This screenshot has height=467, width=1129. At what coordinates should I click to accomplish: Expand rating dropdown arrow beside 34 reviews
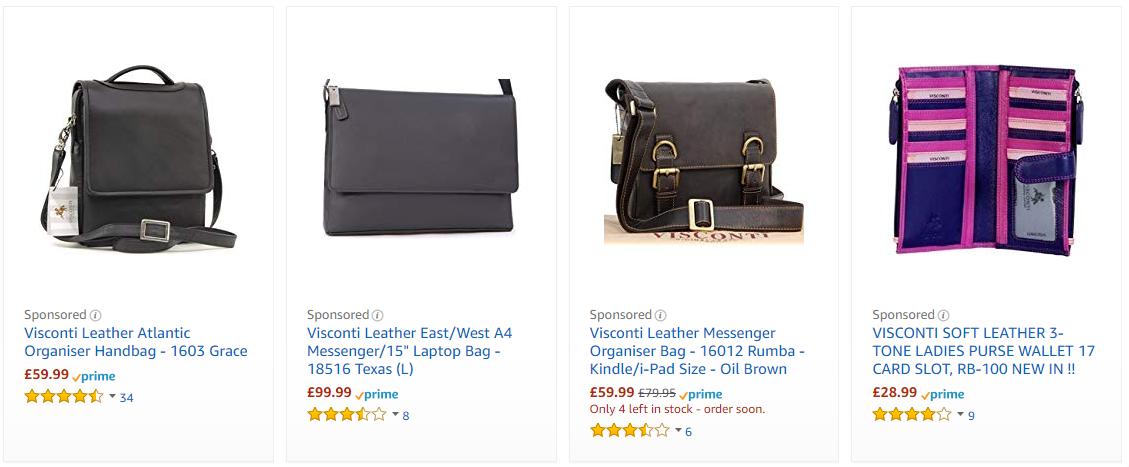tap(112, 396)
